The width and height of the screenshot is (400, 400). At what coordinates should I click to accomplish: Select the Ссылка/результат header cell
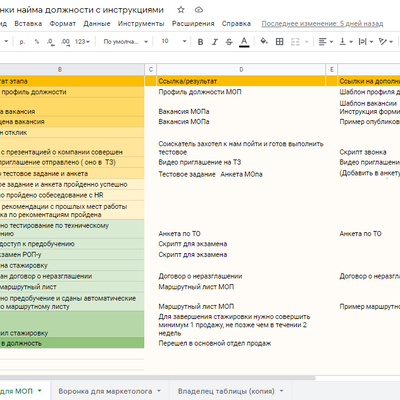(x=241, y=81)
